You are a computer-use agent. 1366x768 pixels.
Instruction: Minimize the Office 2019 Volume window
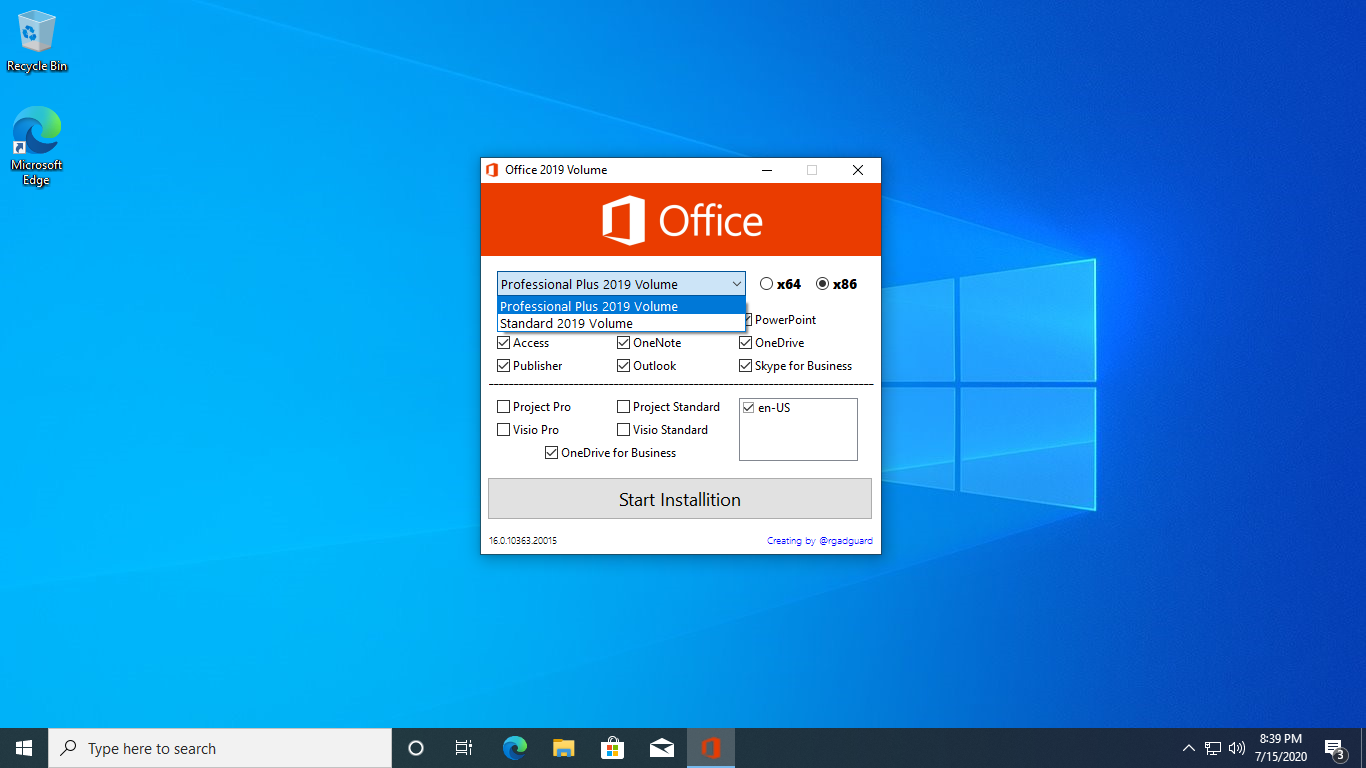coord(766,170)
